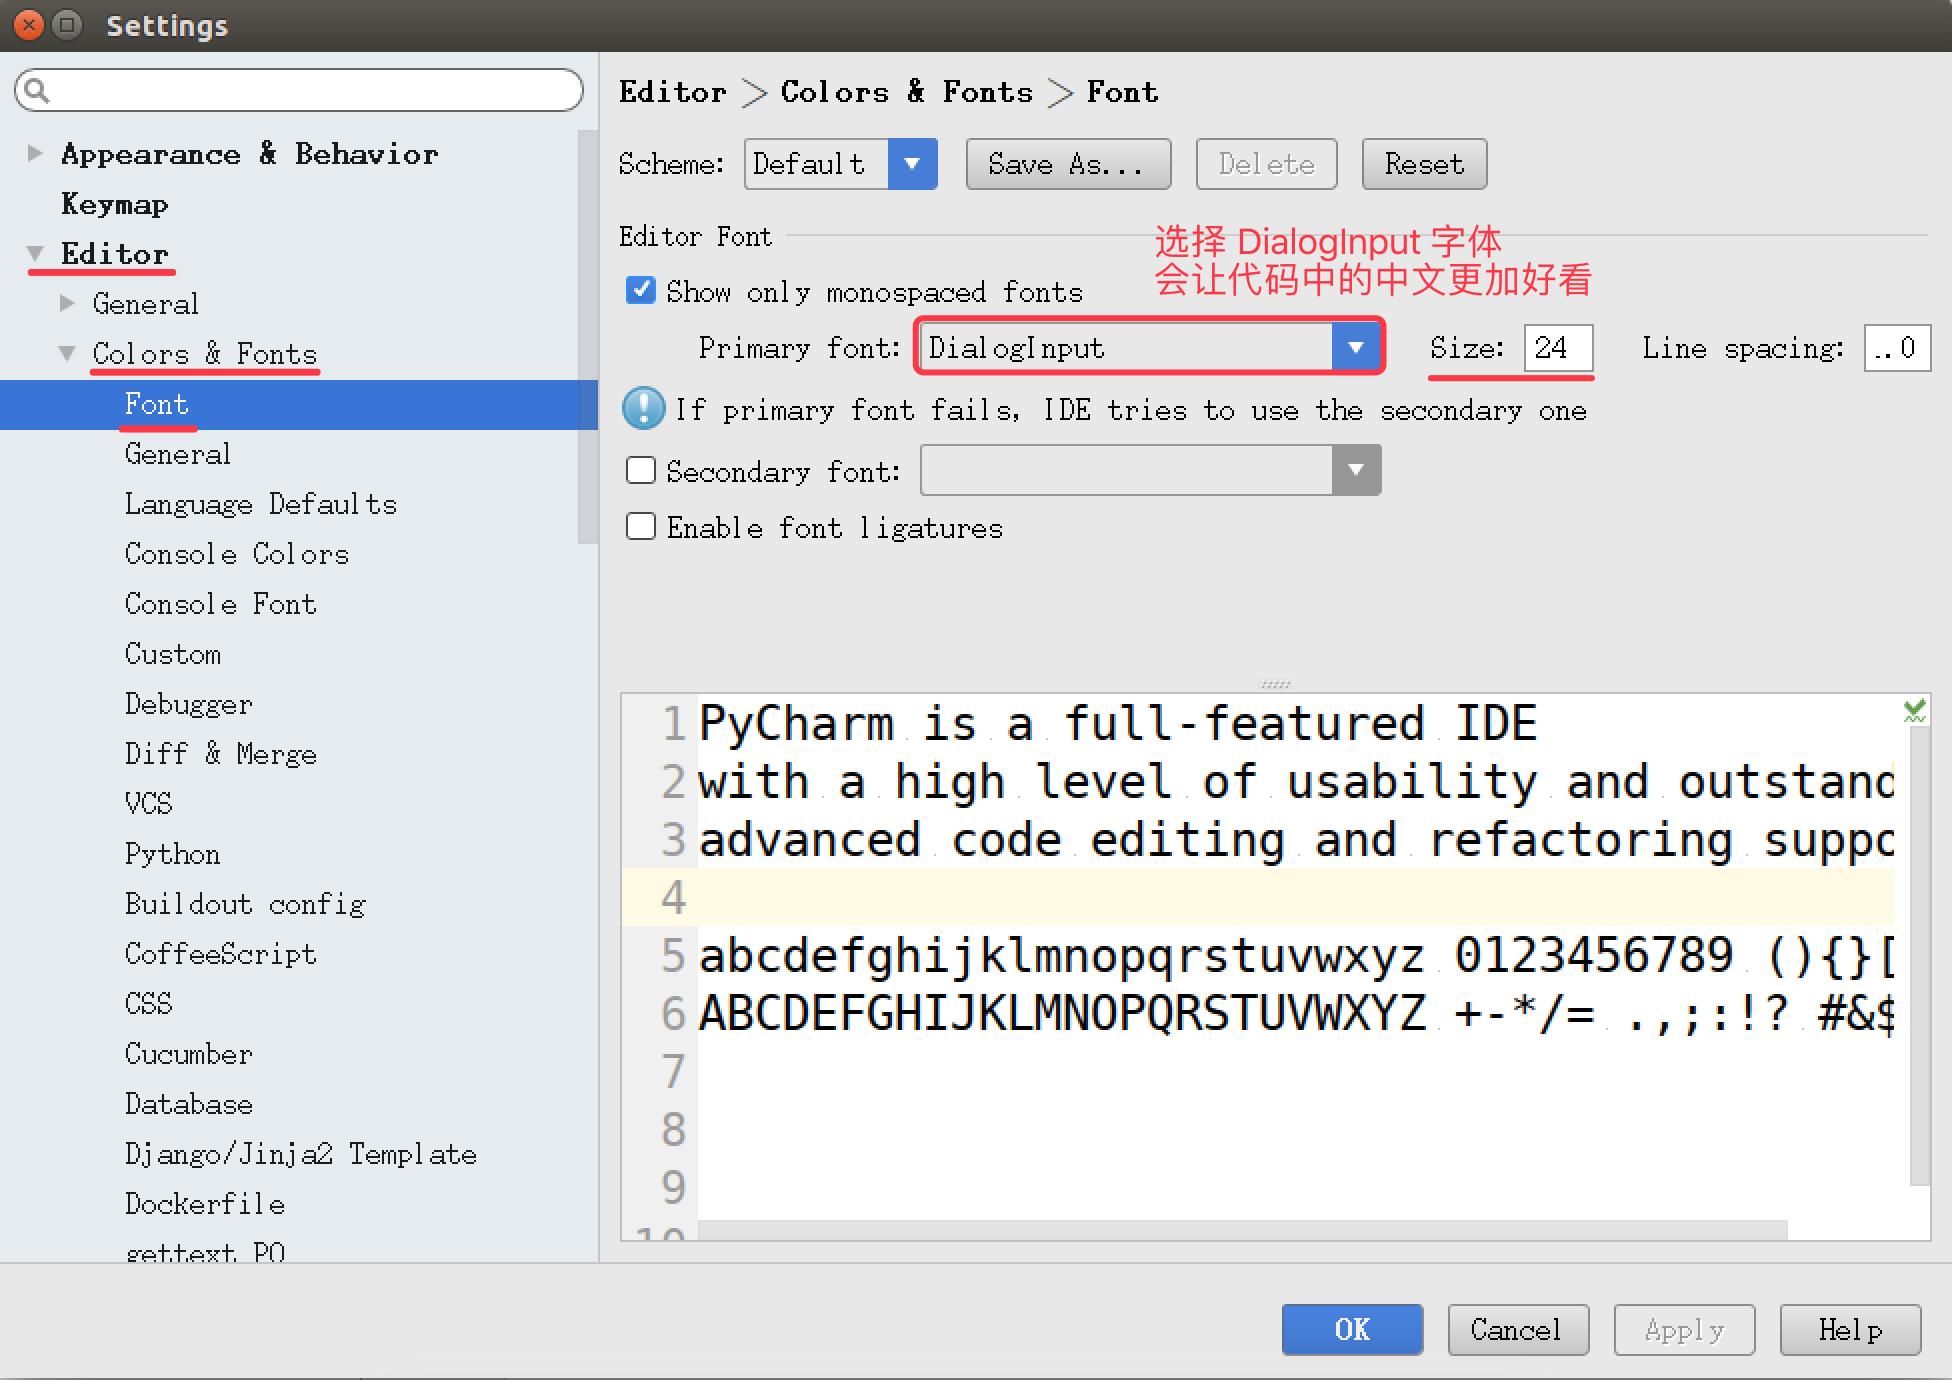Click the Size input field for font size
Image resolution: width=1952 pixels, height=1380 pixels.
coord(1555,346)
